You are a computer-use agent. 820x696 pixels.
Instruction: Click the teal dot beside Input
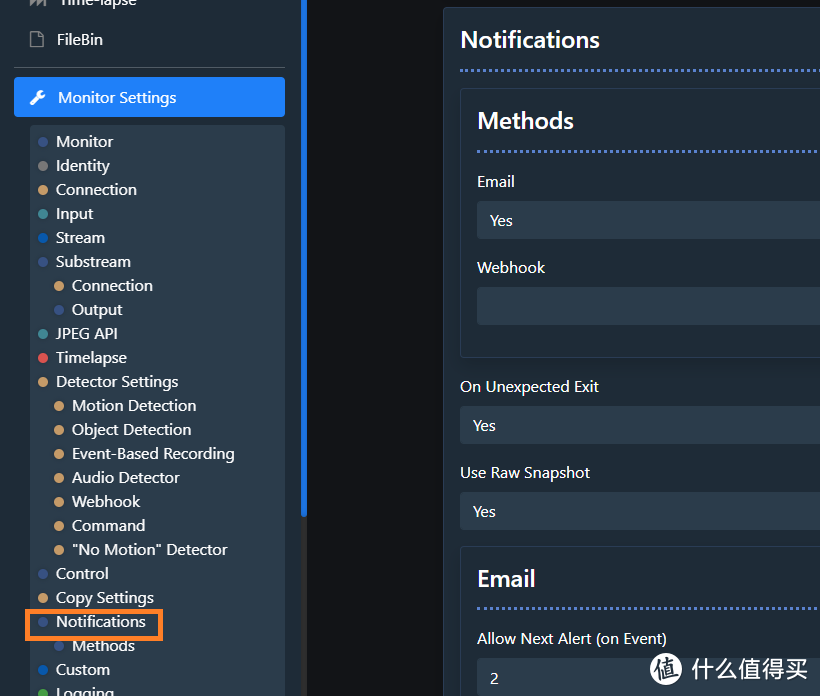coord(43,214)
